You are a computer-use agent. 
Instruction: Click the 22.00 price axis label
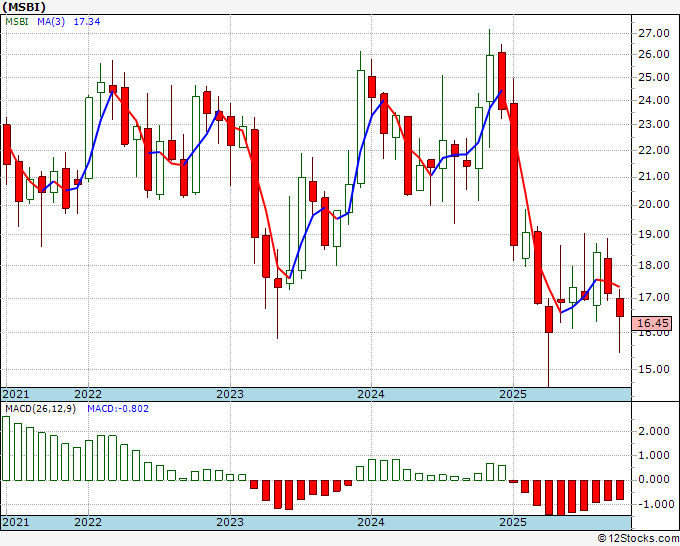point(654,150)
